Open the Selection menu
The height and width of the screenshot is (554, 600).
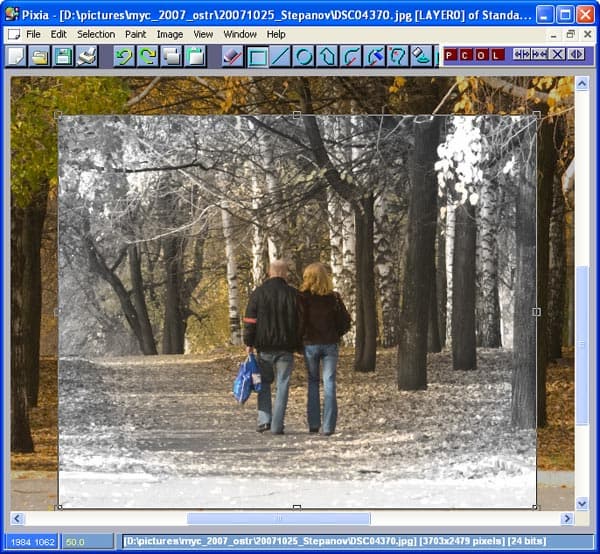(96, 34)
